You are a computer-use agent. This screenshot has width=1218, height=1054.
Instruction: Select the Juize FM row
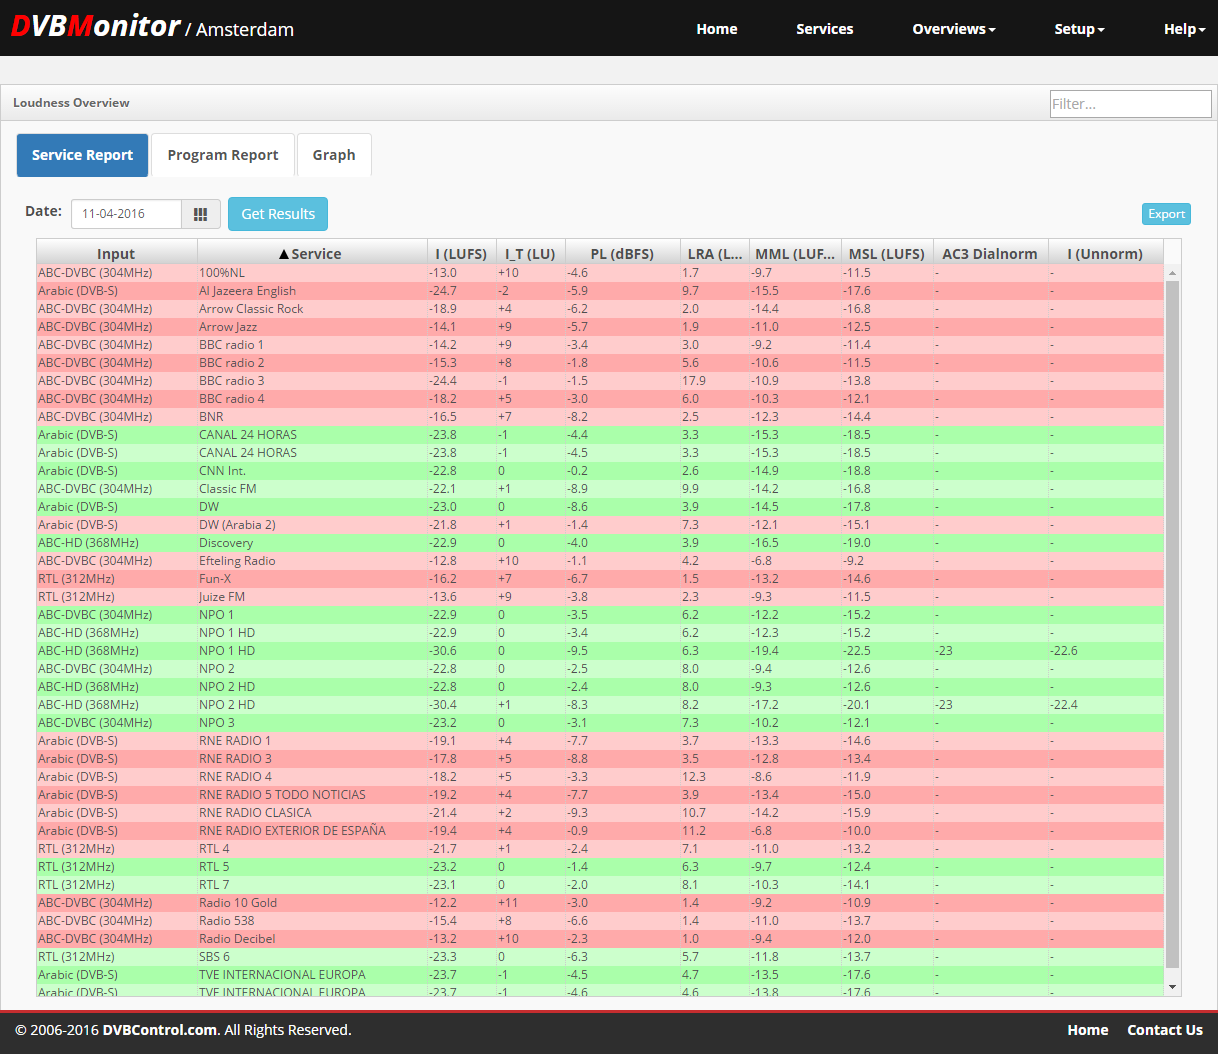600,597
